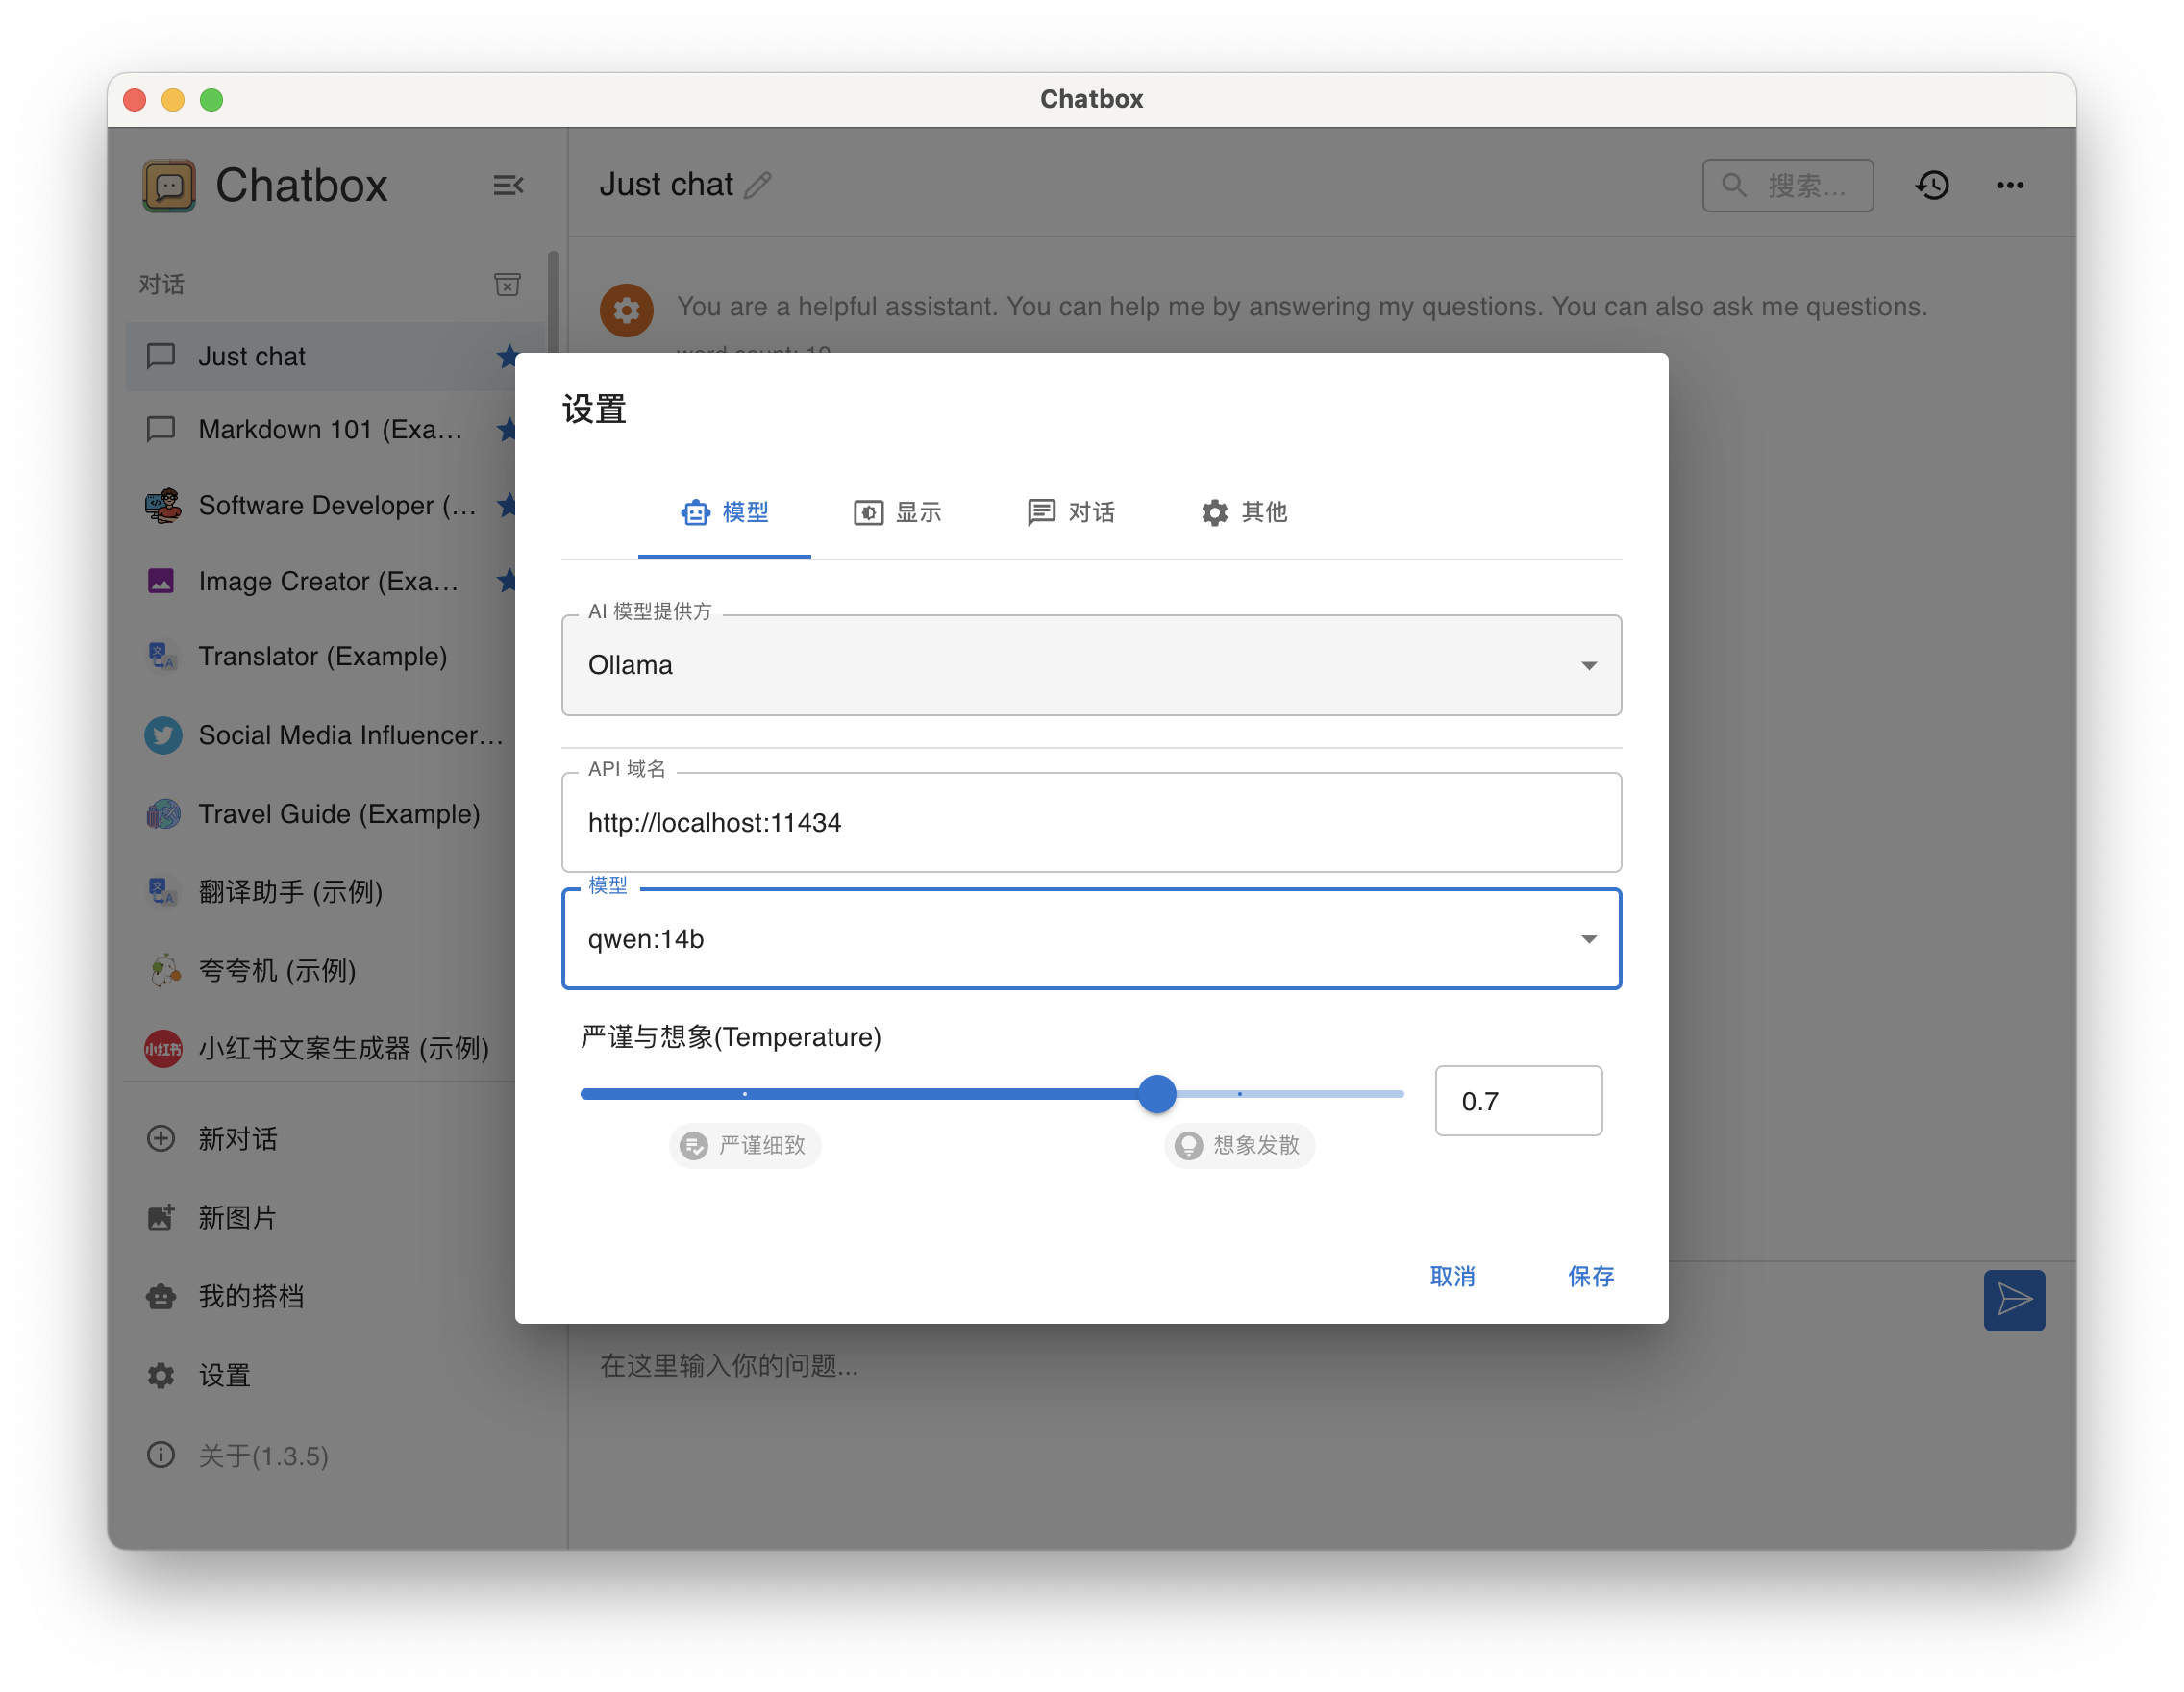Click the 新图片 image icon in sidebar
The width and height of the screenshot is (2184, 1692).
click(x=161, y=1217)
